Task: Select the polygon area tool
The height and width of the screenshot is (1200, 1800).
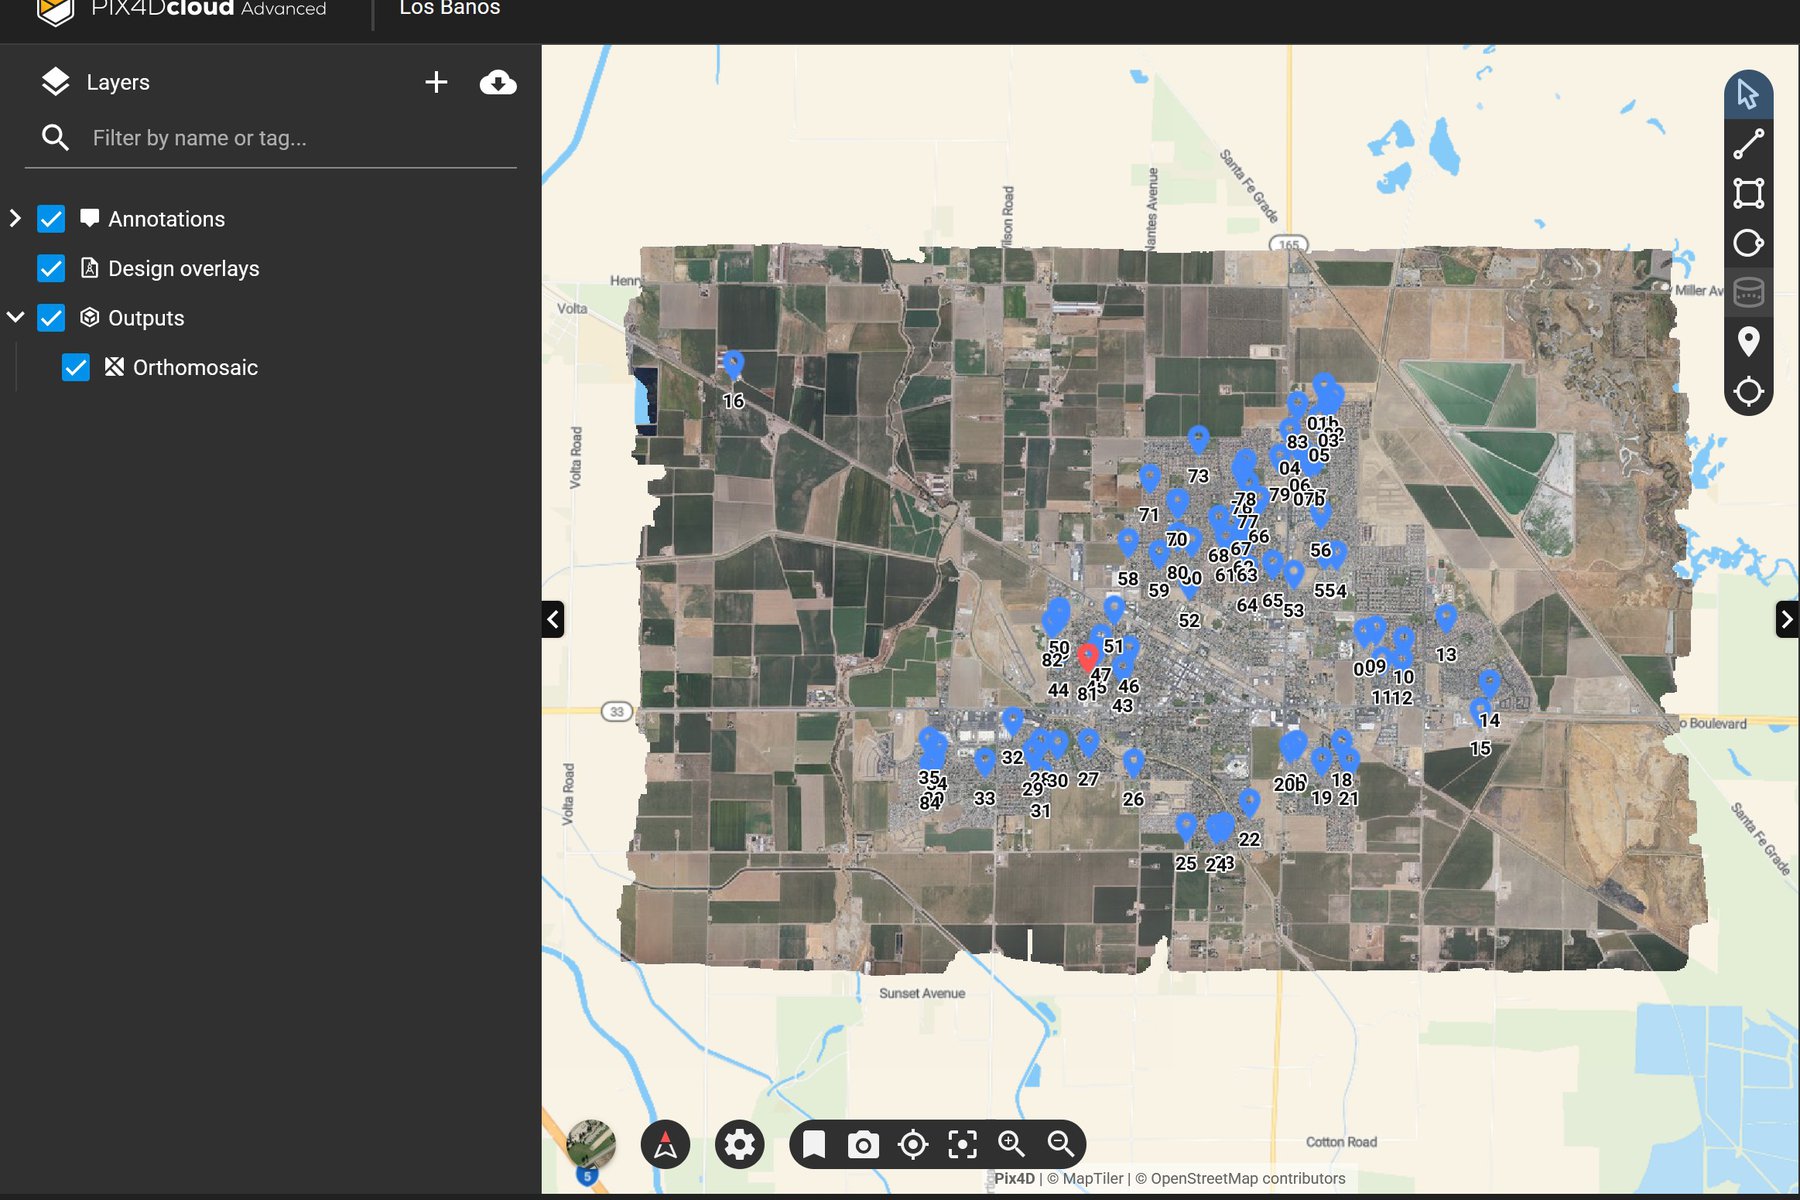Action: 1748,193
